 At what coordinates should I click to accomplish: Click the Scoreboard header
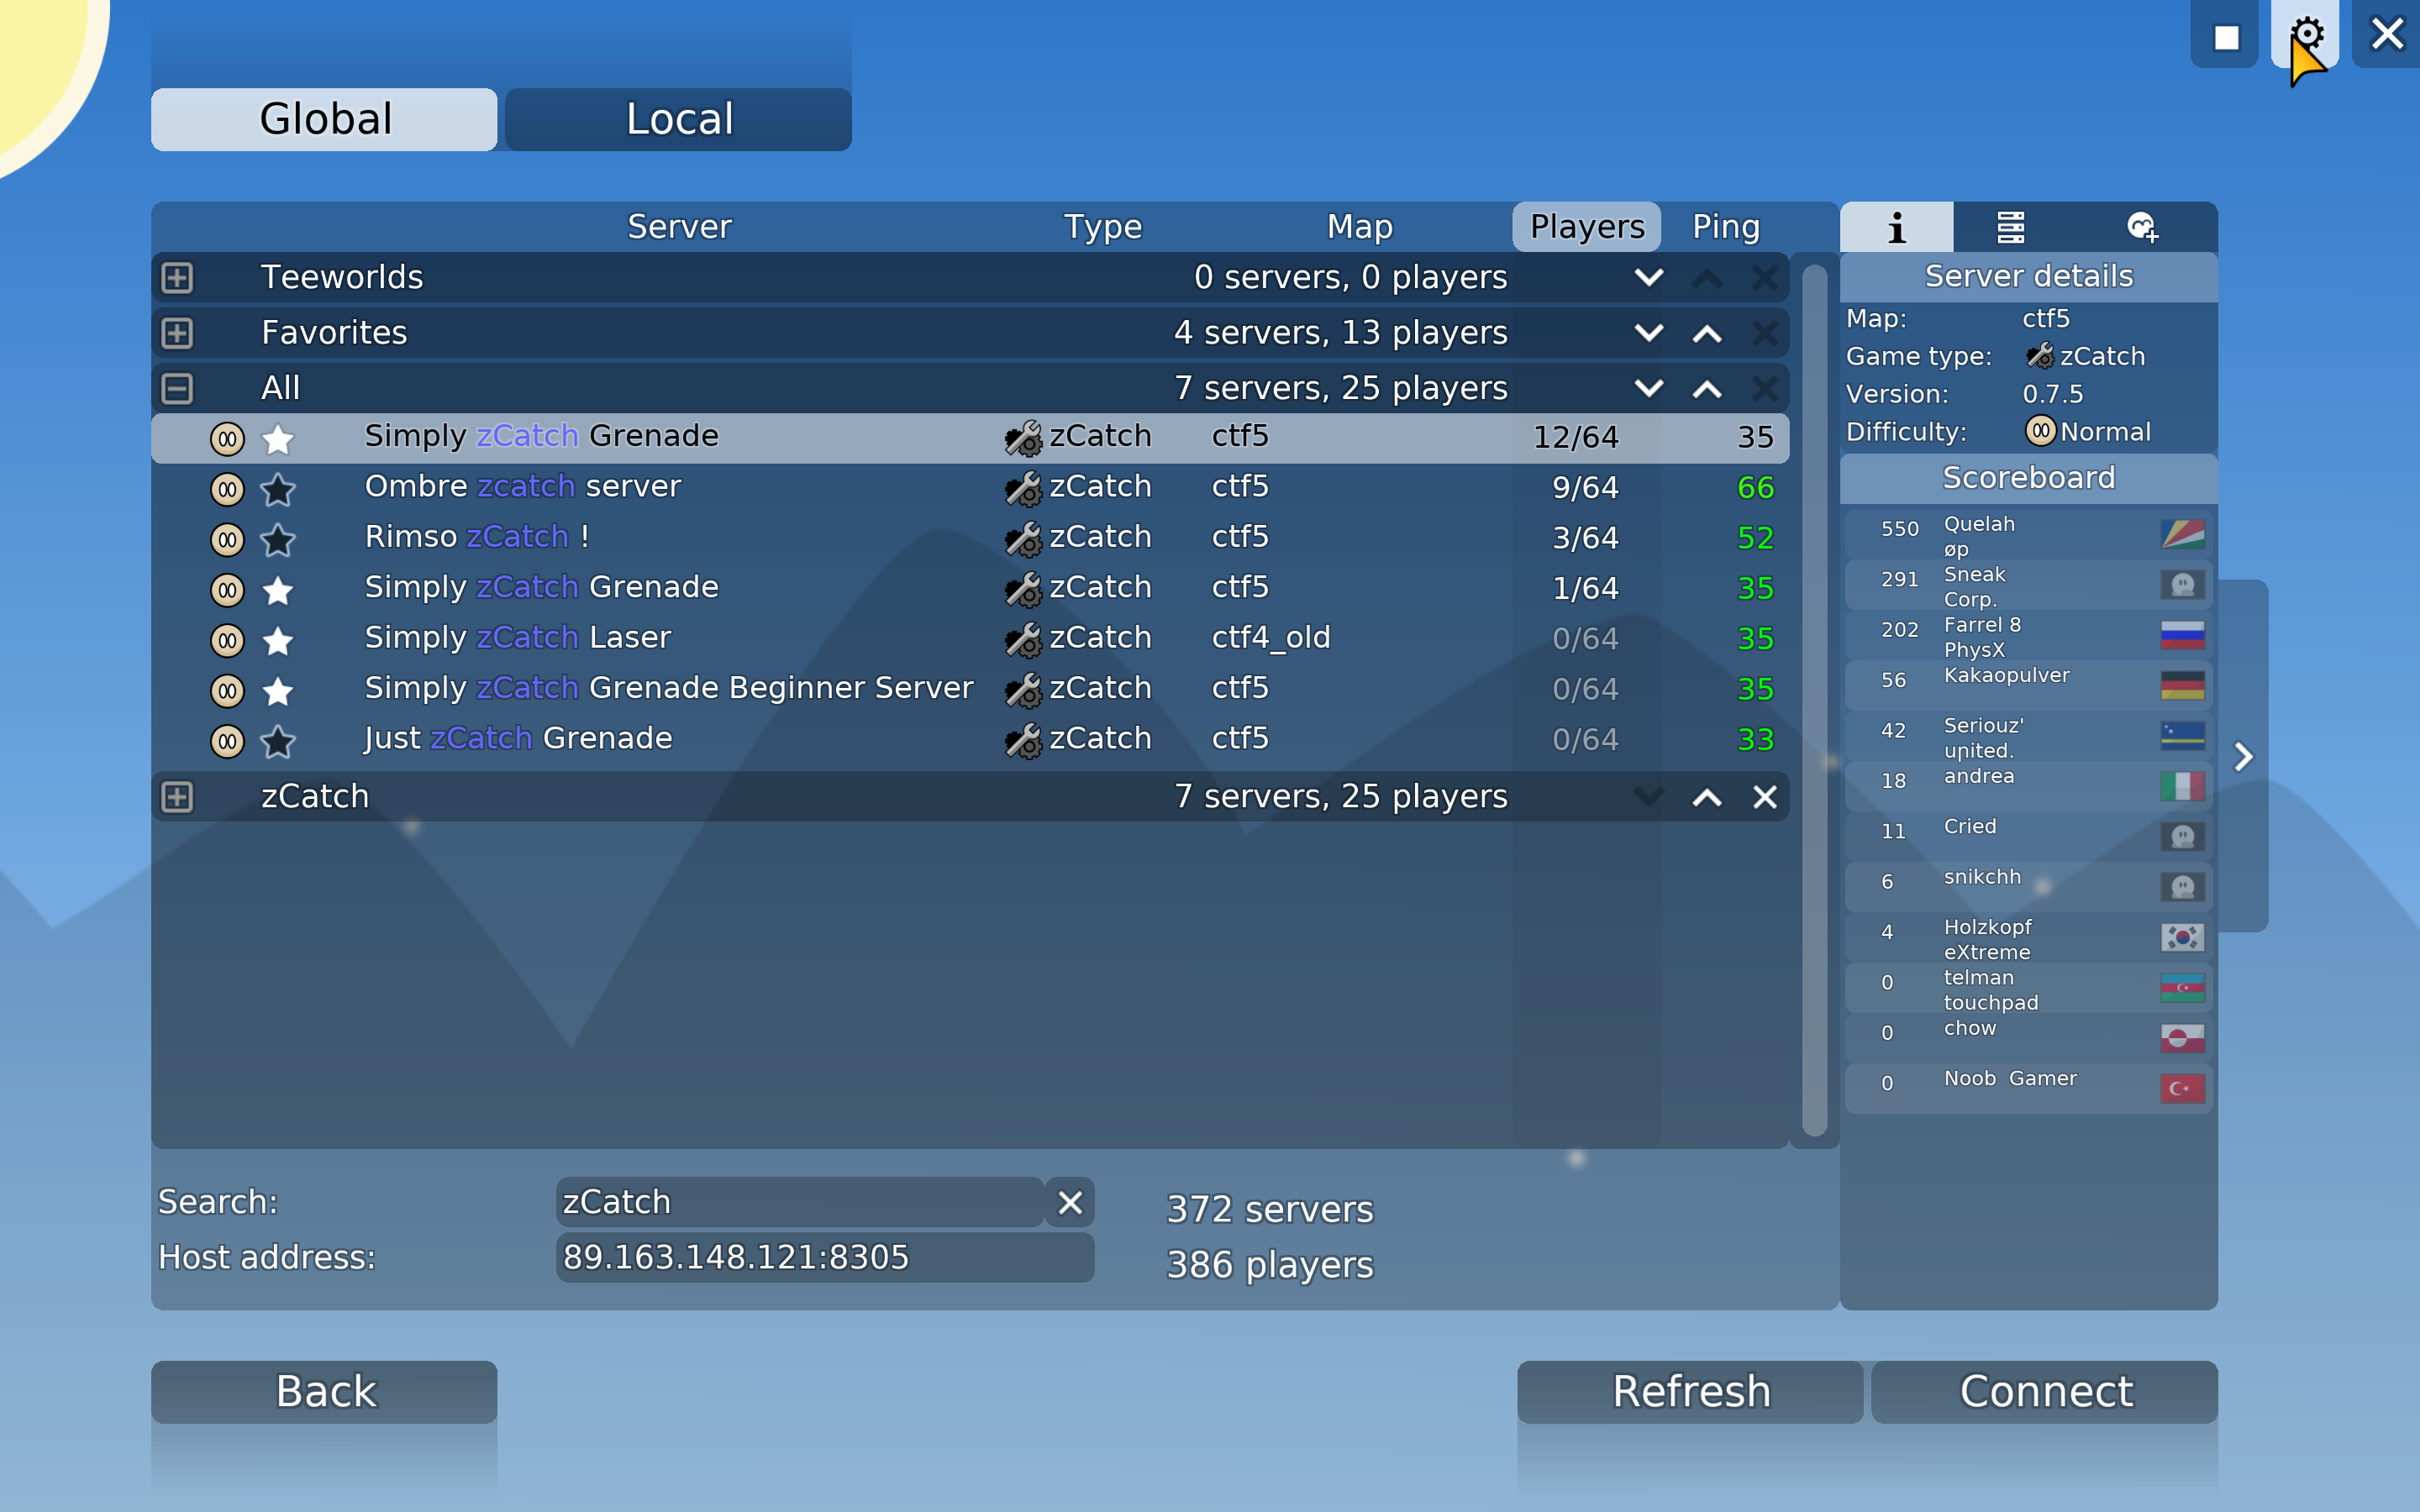click(x=2028, y=479)
